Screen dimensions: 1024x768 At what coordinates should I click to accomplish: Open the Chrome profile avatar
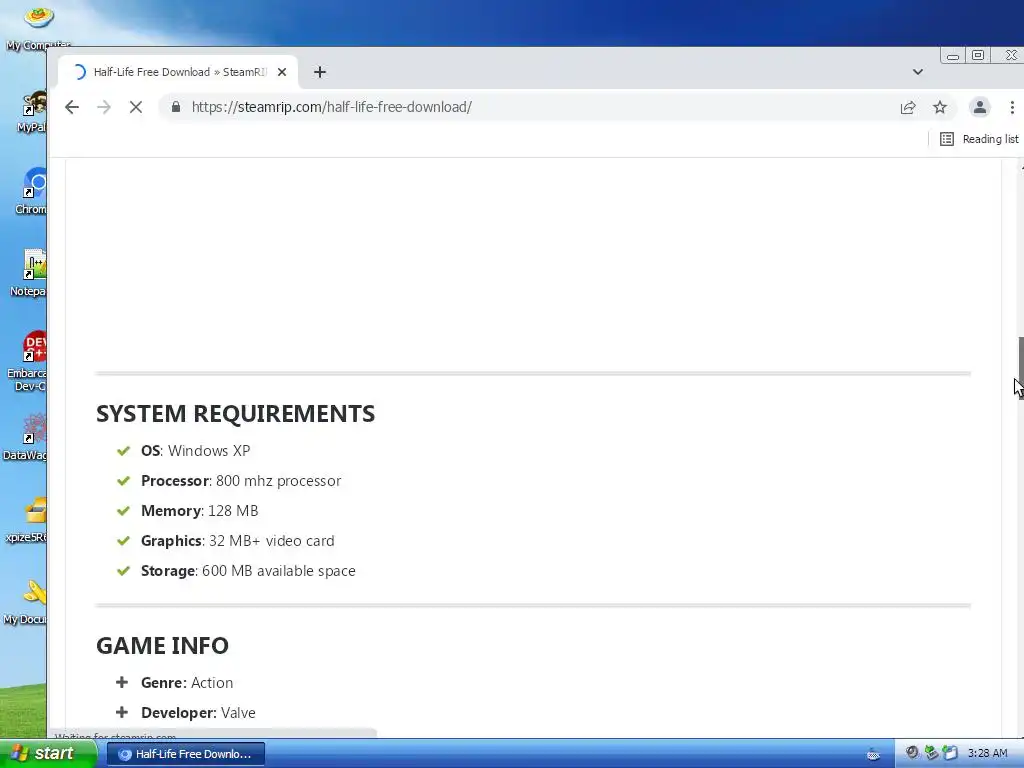coord(980,107)
